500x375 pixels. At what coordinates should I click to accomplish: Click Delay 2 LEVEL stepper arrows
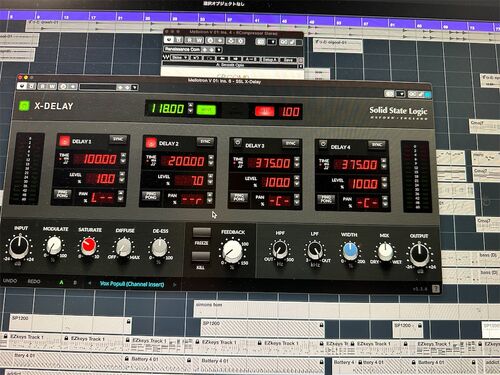210,179
